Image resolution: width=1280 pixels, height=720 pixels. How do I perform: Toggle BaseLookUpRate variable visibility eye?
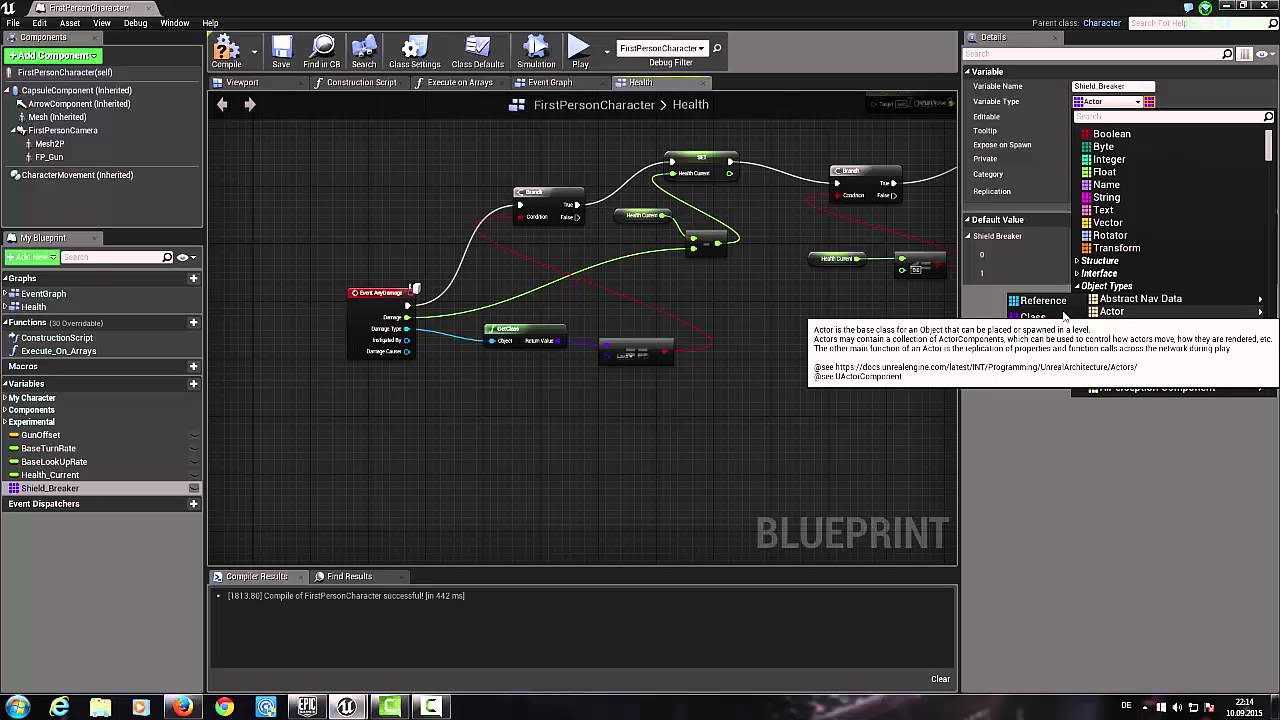[194, 462]
